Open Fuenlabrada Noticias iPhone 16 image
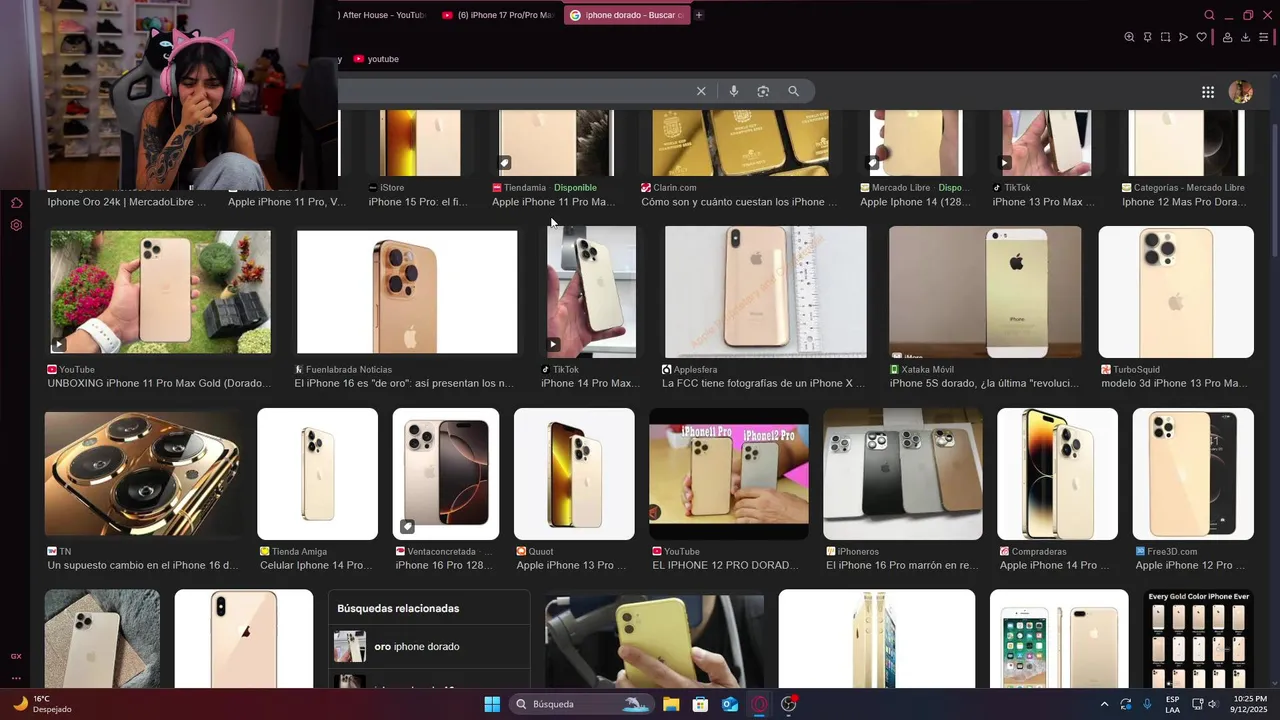Screen dimensions: 1280x720 (x=407, y=291)
